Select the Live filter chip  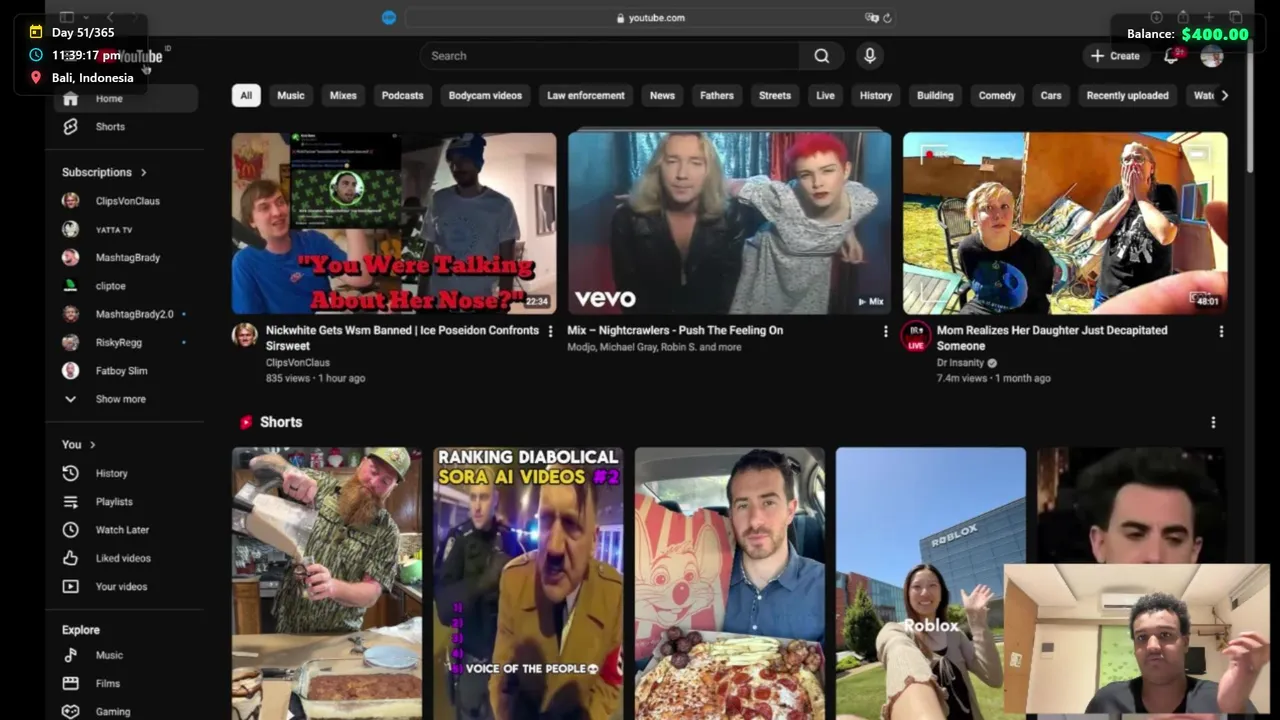tap(825, 96)
